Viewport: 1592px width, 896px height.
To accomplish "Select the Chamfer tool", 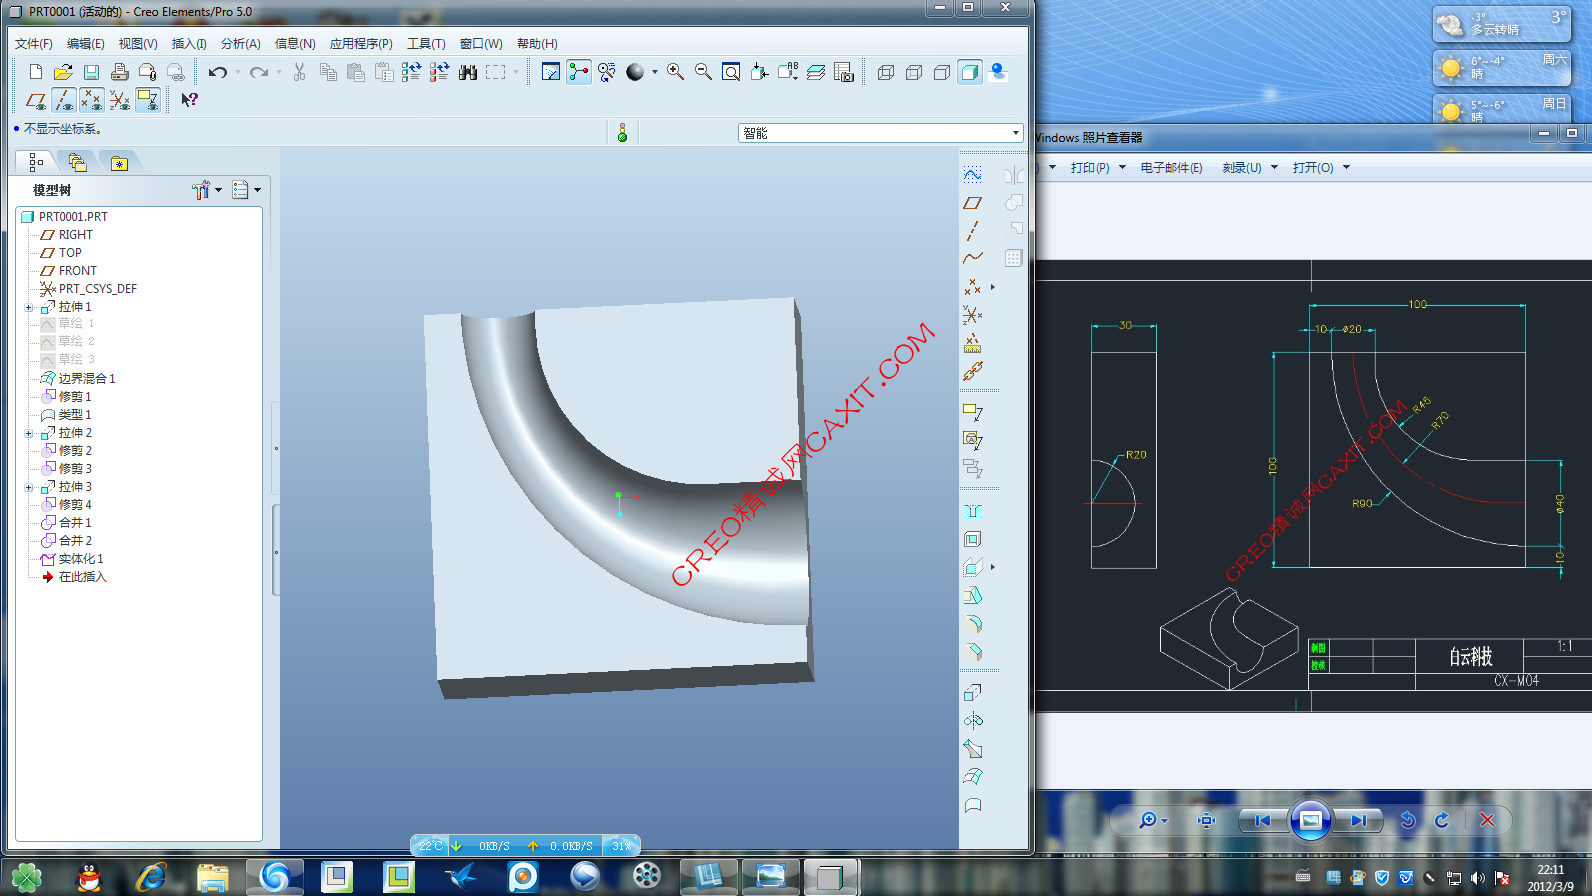I will click(972, 652).
